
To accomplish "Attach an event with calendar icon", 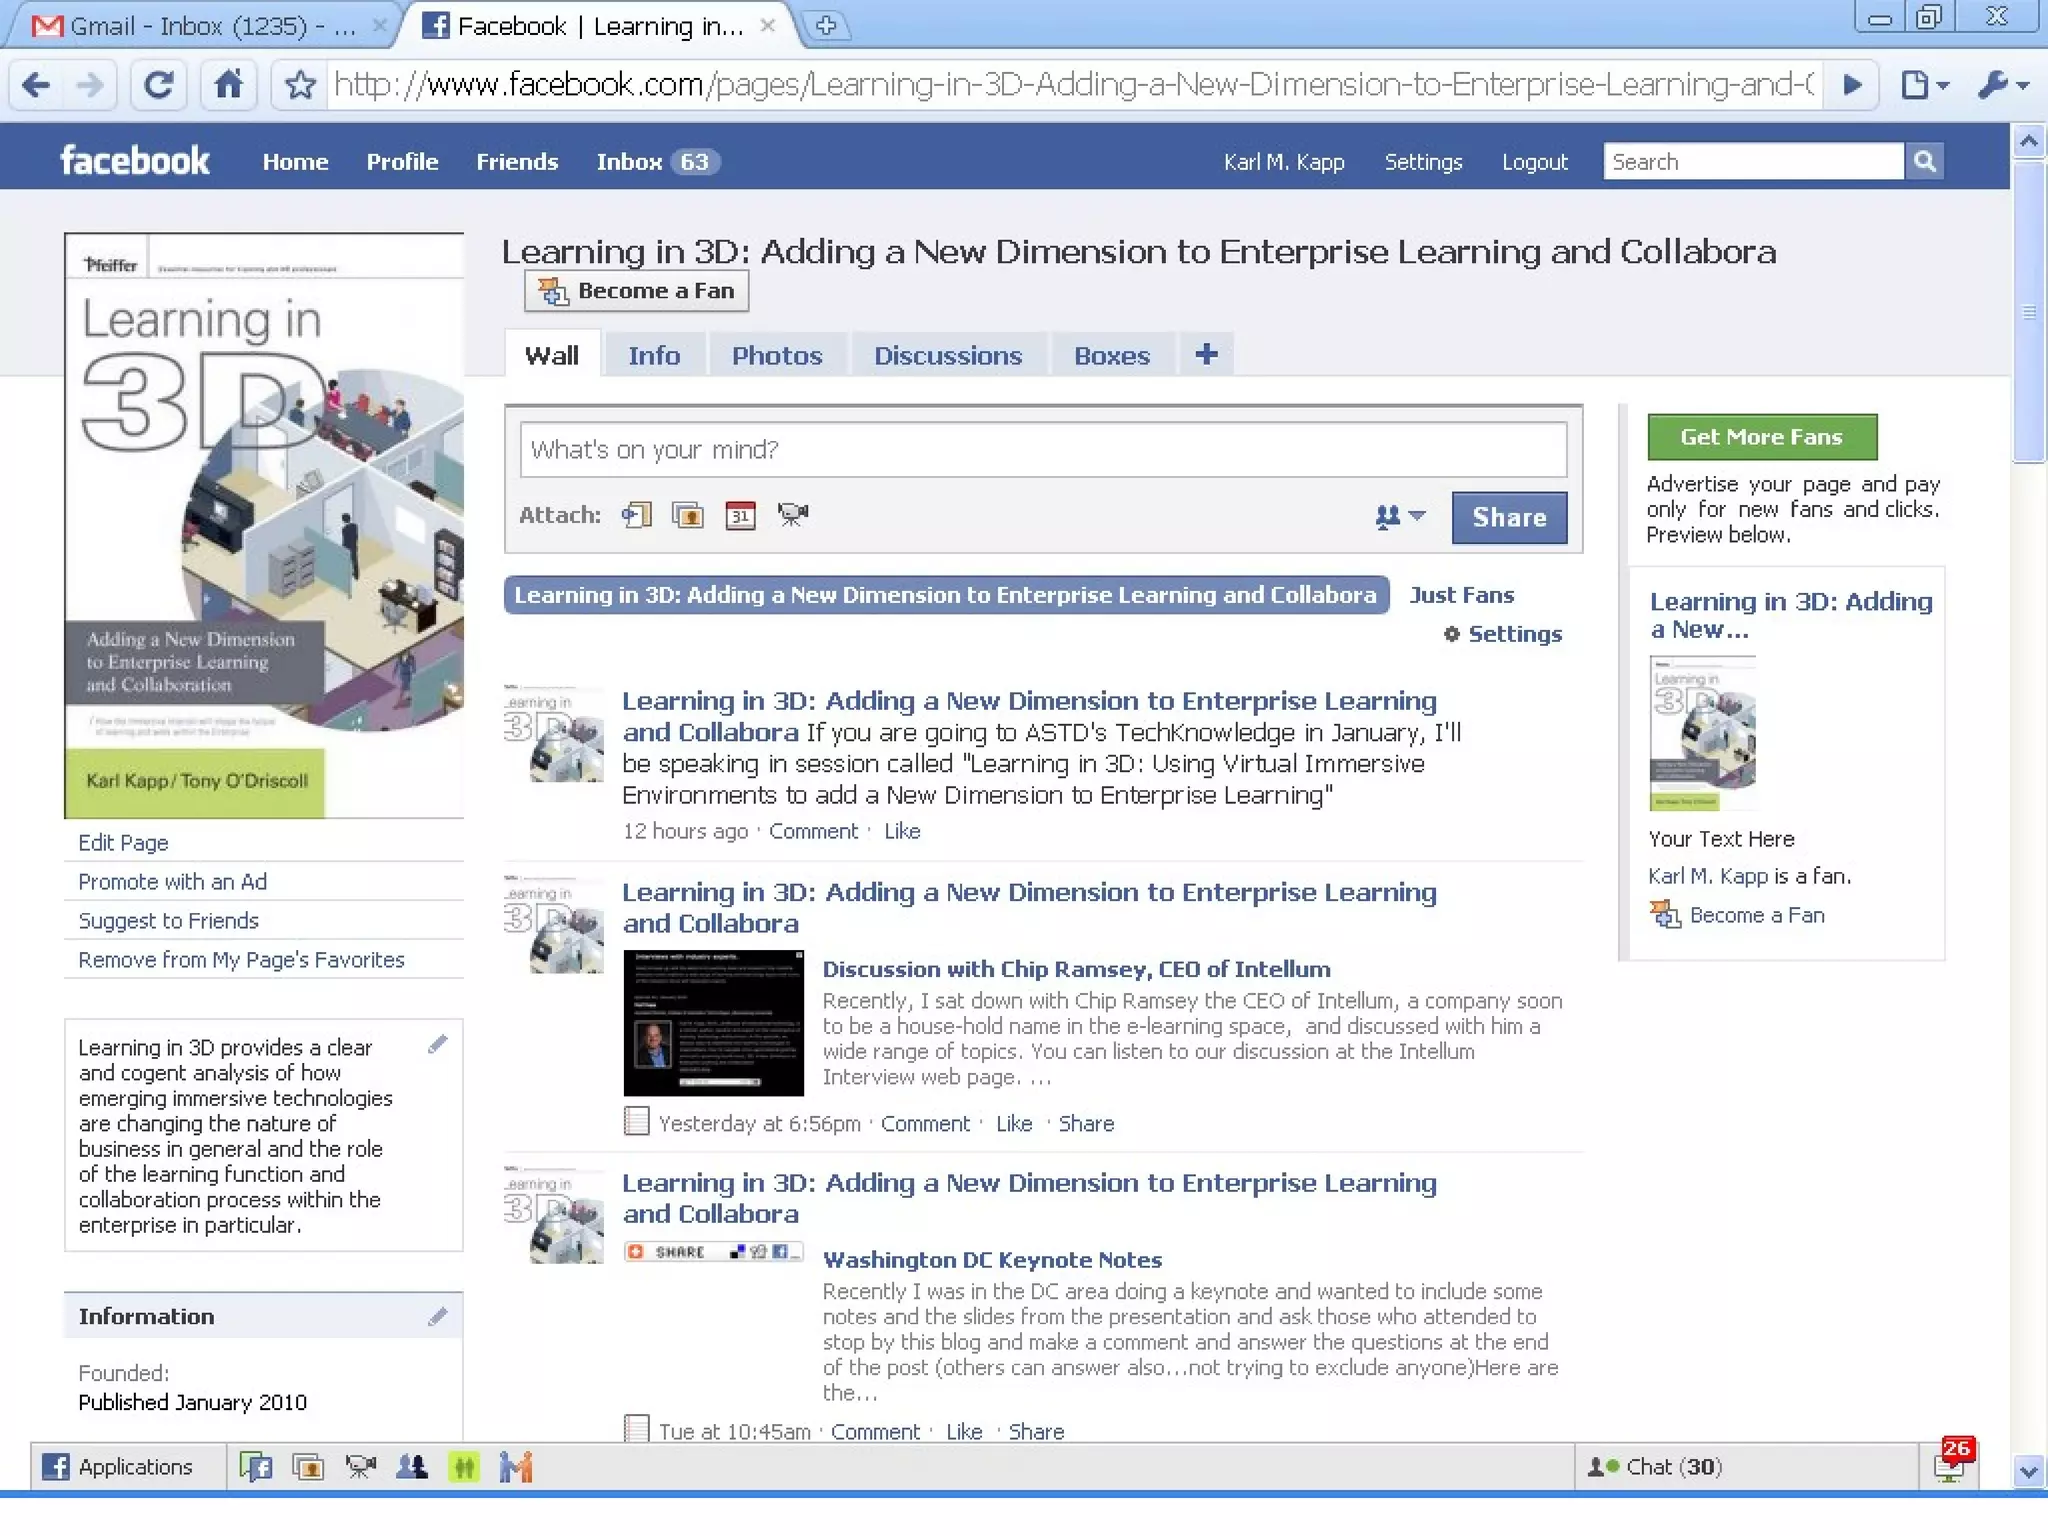I will [x=740, y=515].
